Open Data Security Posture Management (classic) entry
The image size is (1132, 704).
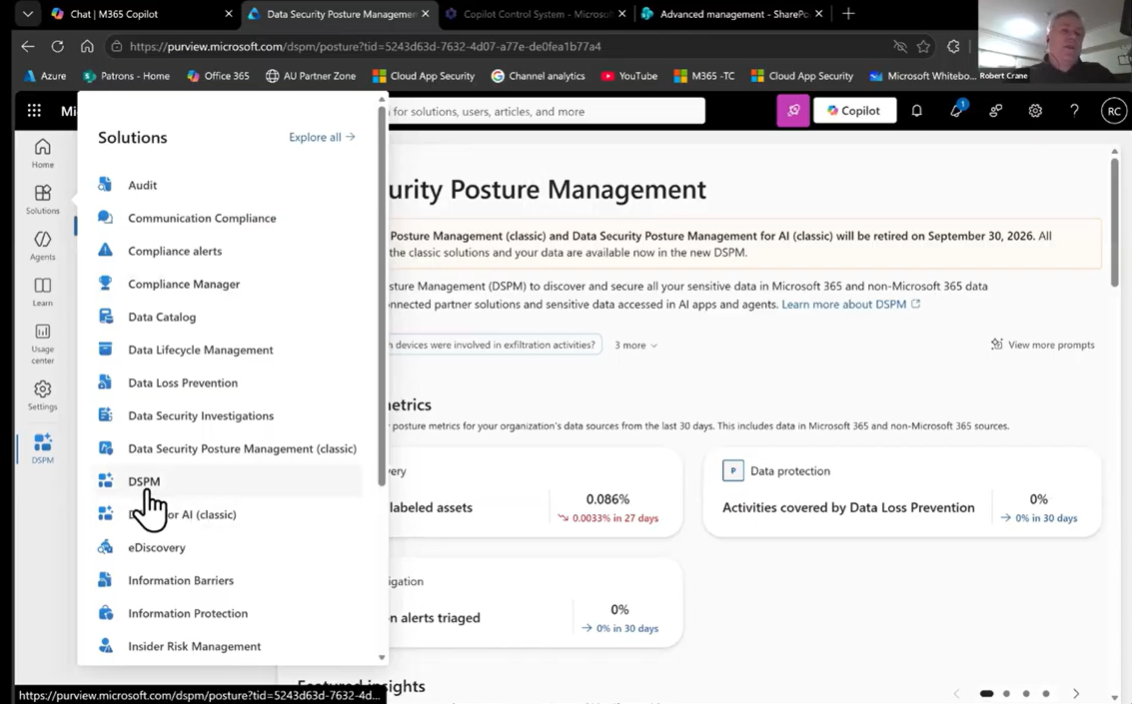pos(228,448)
